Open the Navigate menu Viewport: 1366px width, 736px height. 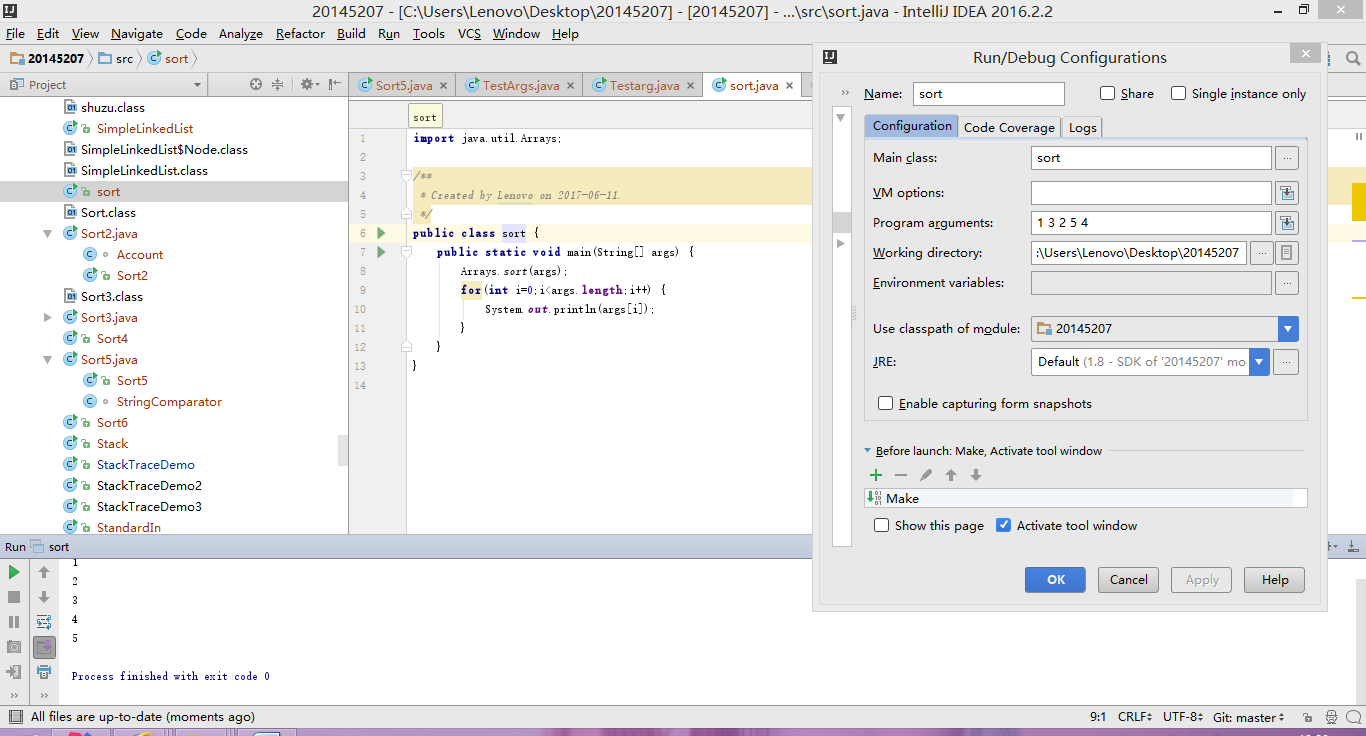click(x=137, y=33)
